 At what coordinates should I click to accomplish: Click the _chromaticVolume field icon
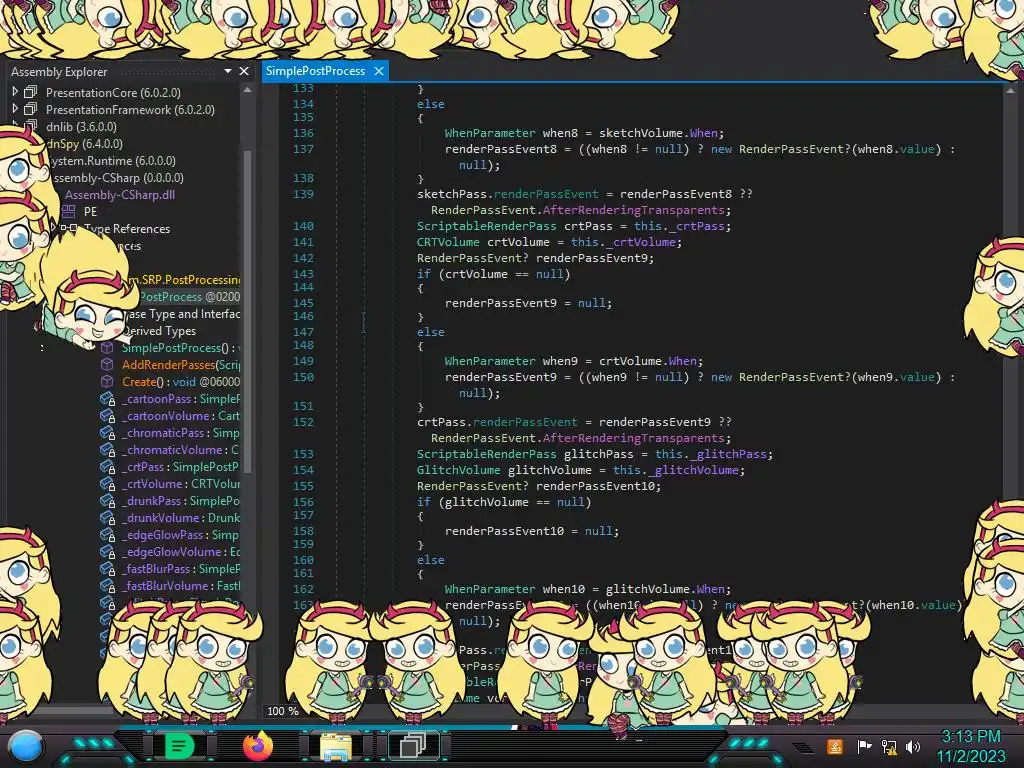[x=107, y=449]
